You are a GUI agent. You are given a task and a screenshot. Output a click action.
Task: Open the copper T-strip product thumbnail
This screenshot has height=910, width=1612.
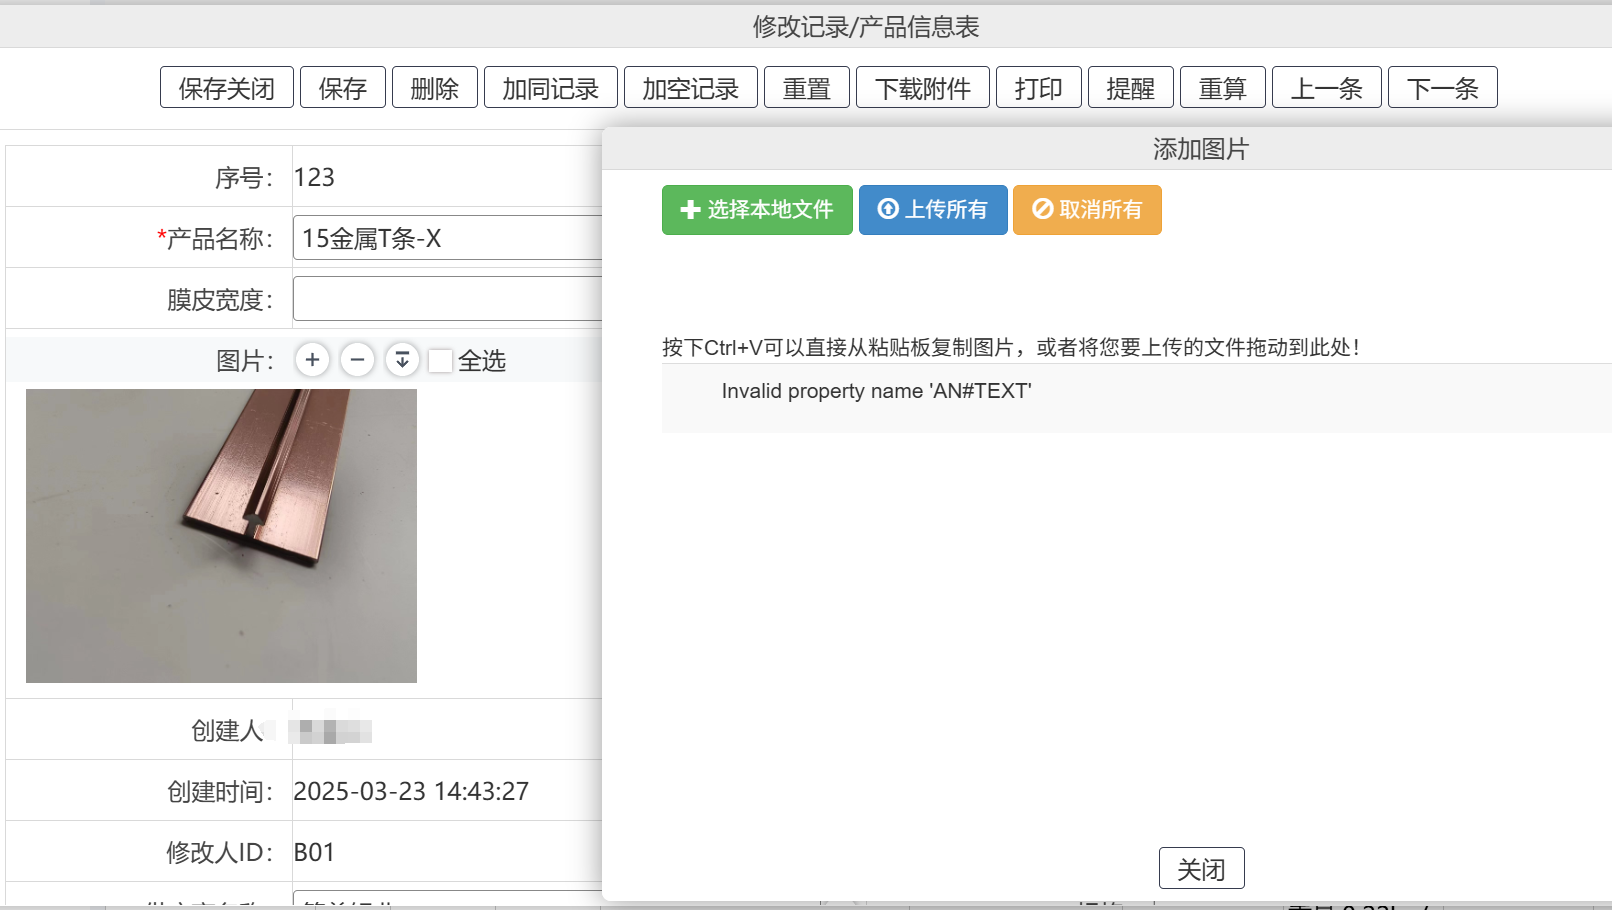(x=221, y=536)
